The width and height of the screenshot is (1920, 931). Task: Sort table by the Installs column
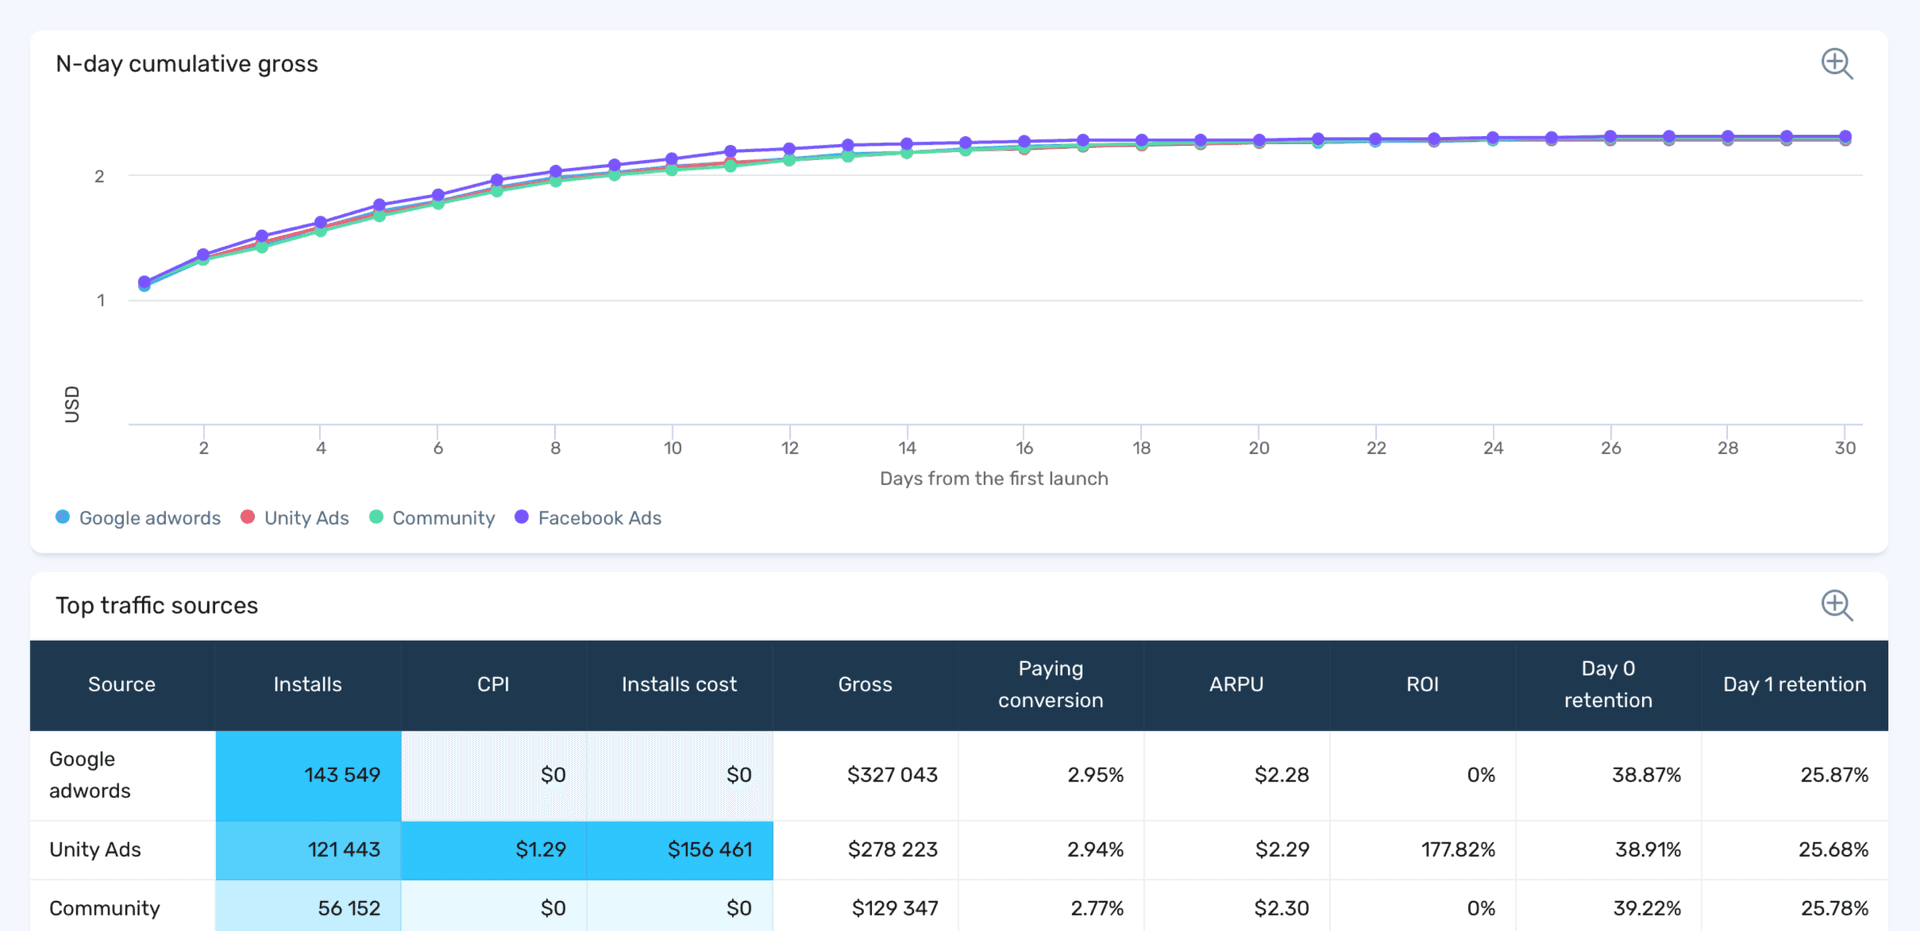coord(307,685)
